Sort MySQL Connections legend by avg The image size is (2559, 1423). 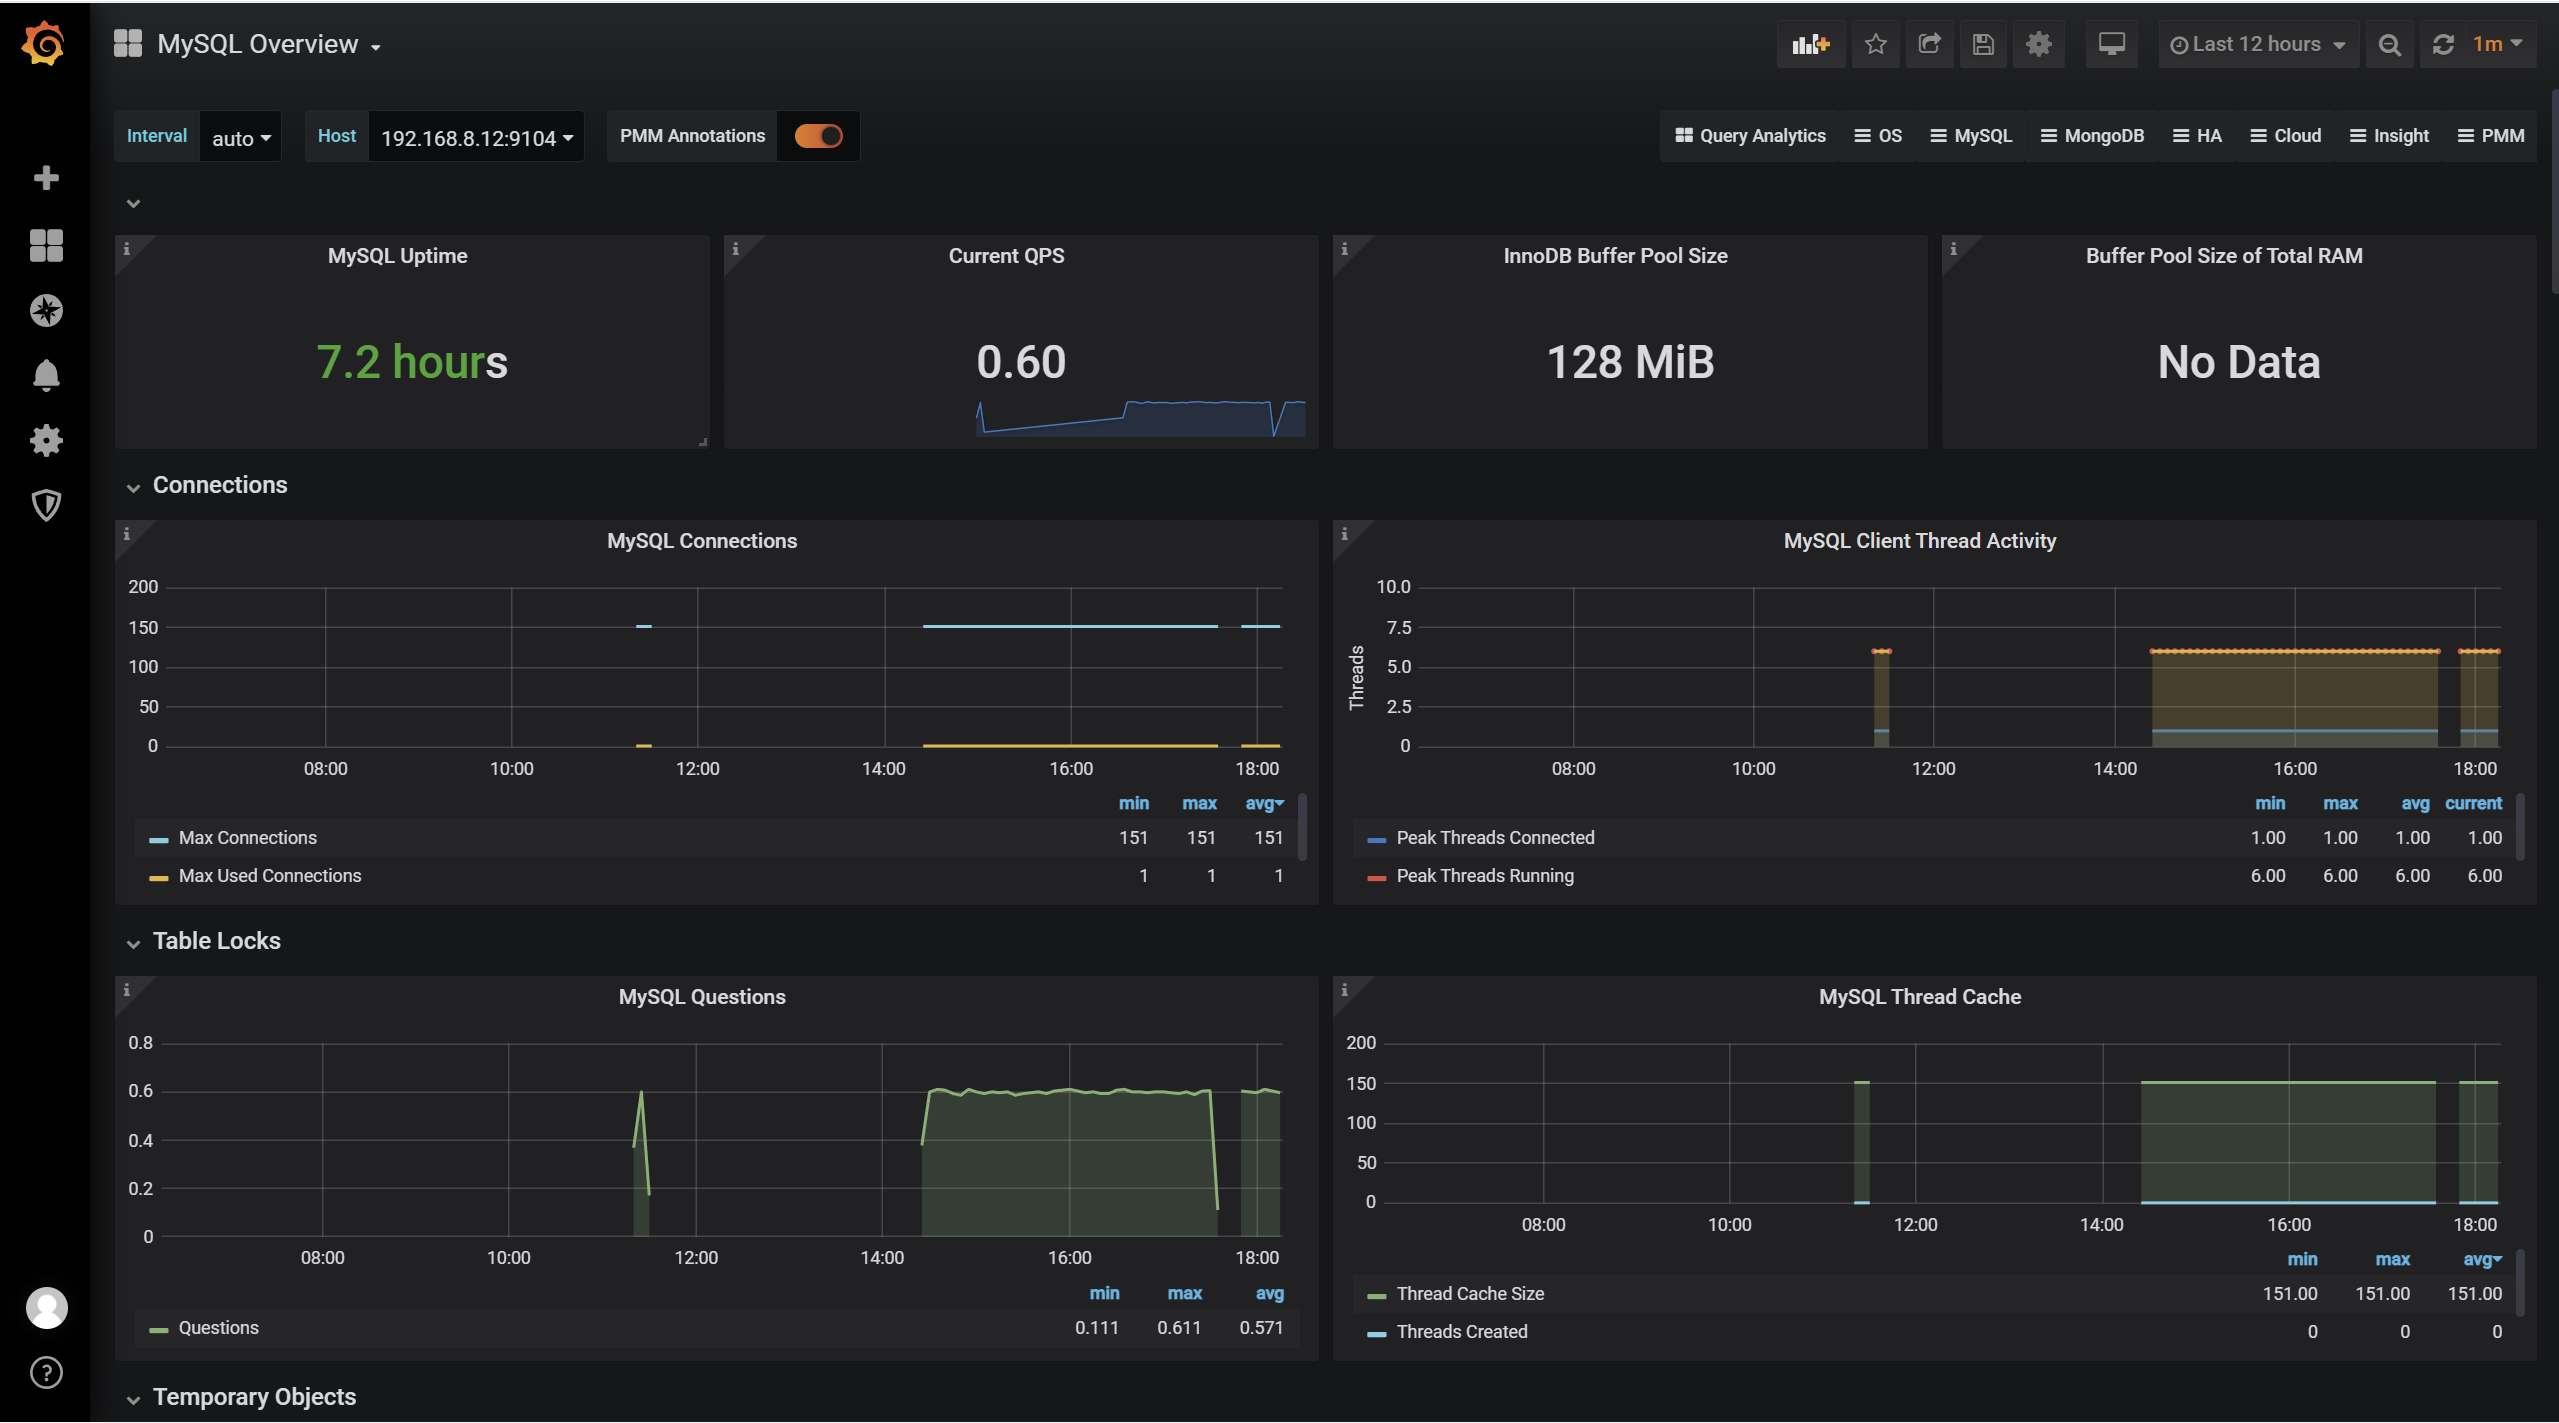point(1264,804)
